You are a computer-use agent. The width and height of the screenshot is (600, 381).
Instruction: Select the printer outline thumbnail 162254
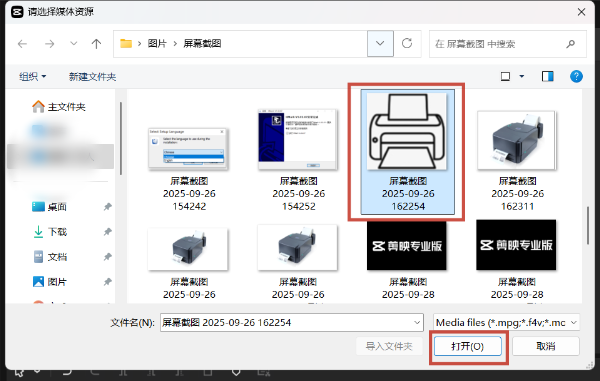[407, 132]
